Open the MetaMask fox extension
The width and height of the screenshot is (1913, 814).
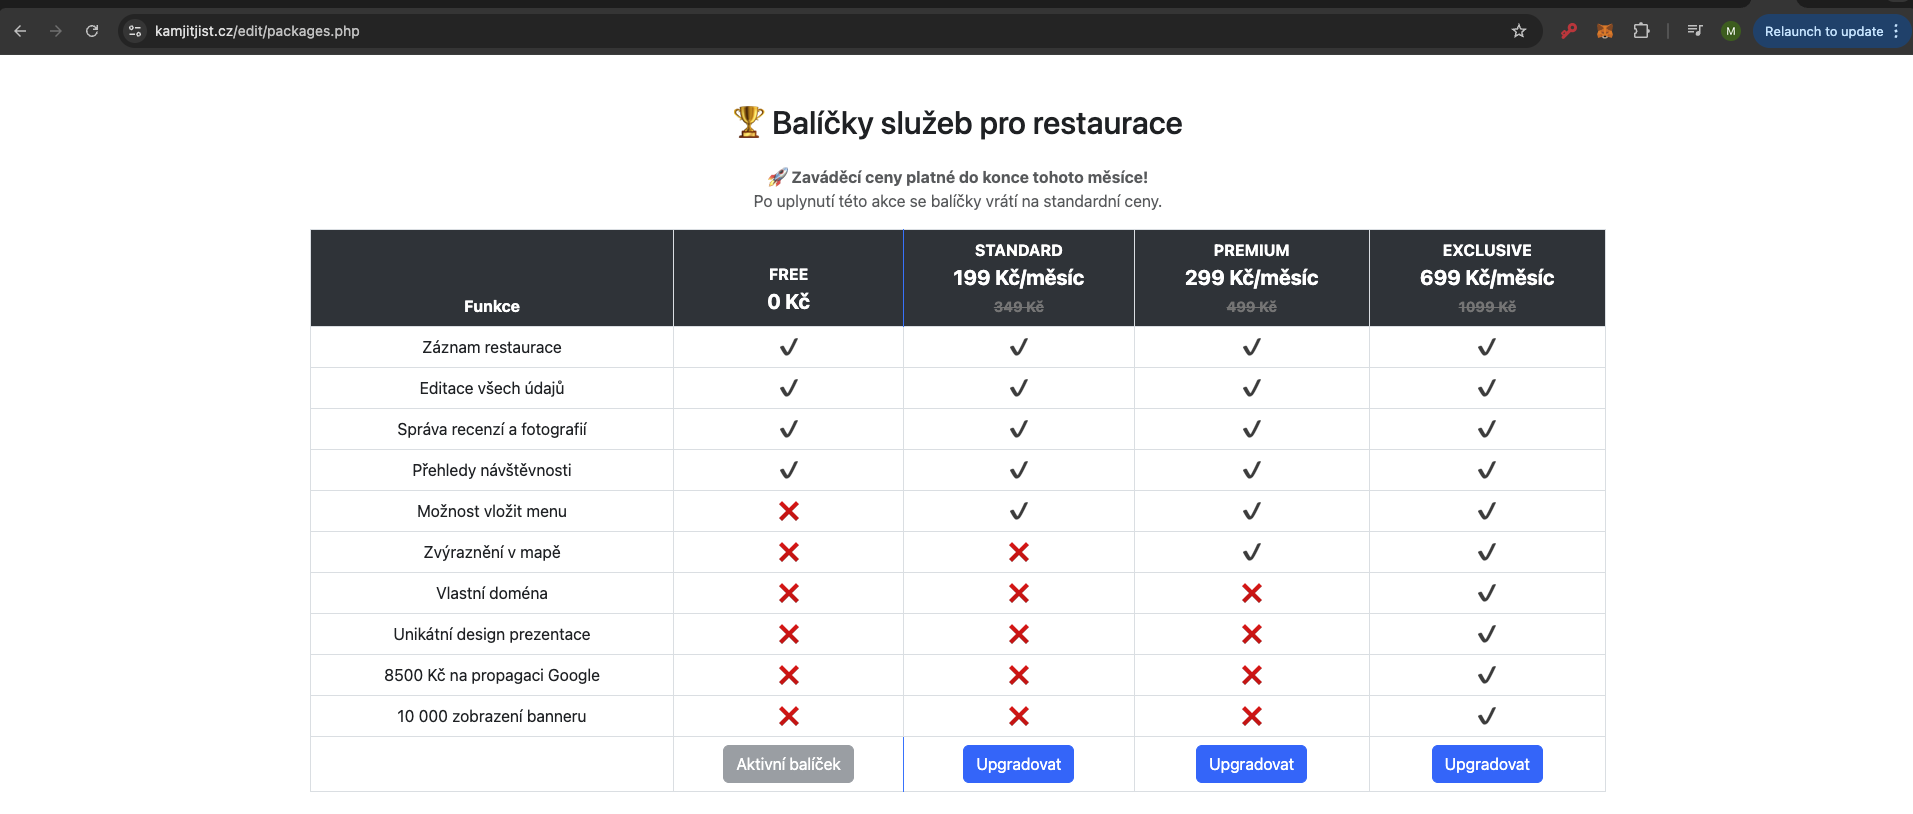tap(1605, 31)
